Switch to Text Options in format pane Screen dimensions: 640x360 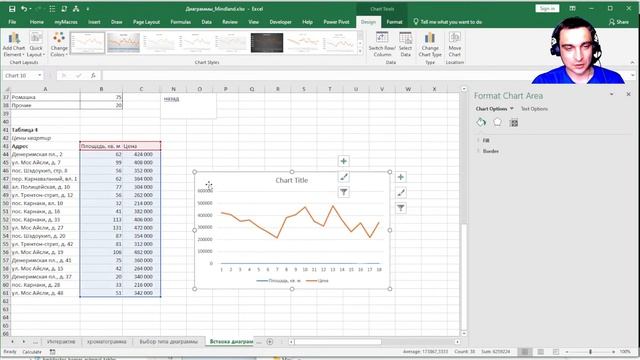pyautogui.click(x=534, y=109)
